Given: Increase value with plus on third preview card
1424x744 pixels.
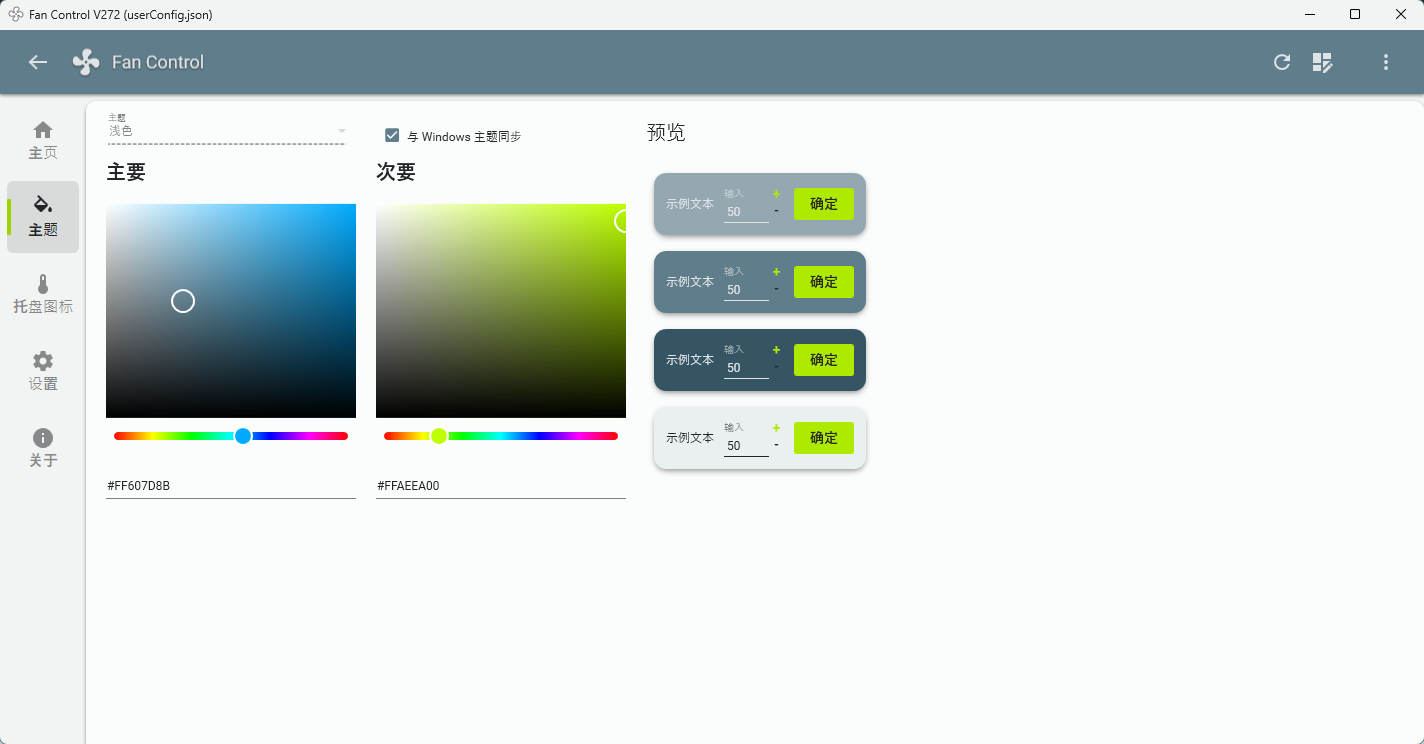Looking at the screenshot, I should pyautogui.click(x=776, y=350).
